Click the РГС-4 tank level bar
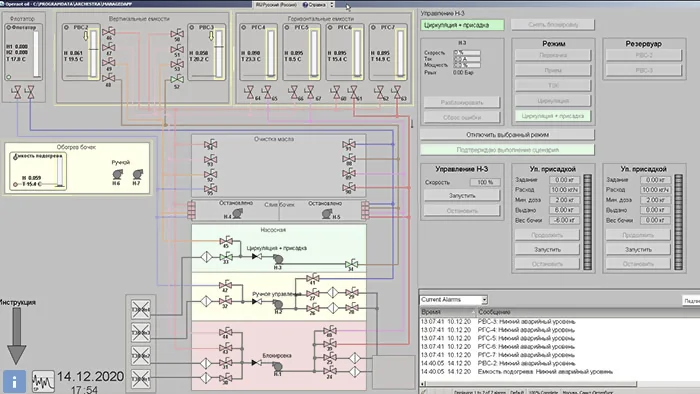The image size is (700, 394). (271, 53)
